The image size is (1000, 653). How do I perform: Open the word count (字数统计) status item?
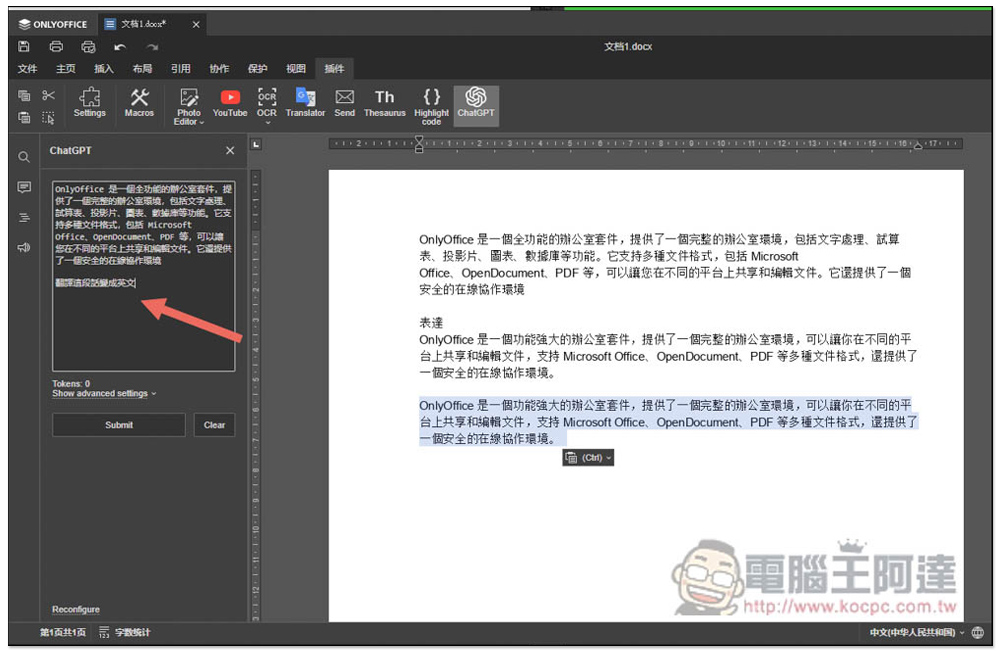[125, 632]
